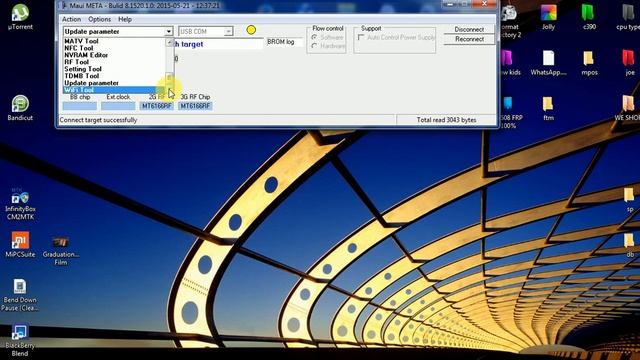The width and height of the screenshot is (640, 360).
Task: Click the yellow connection status indicator
Action: (x=251, y=30)
